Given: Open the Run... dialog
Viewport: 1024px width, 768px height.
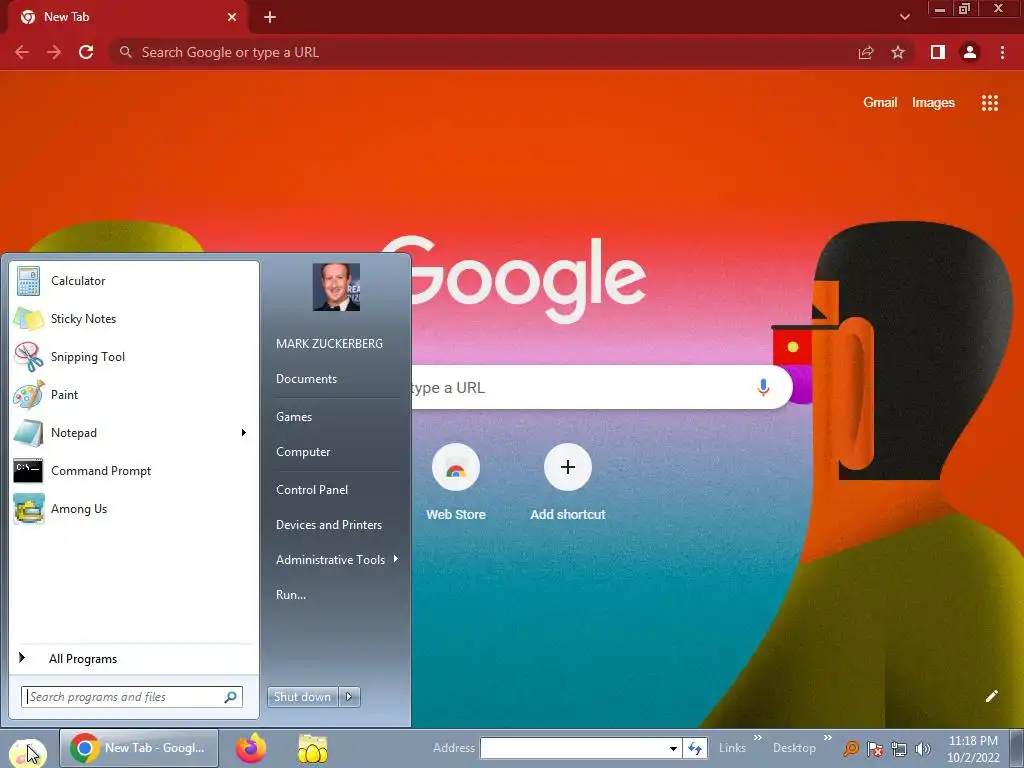Looking at the screenshot, I should pos(291,595).
